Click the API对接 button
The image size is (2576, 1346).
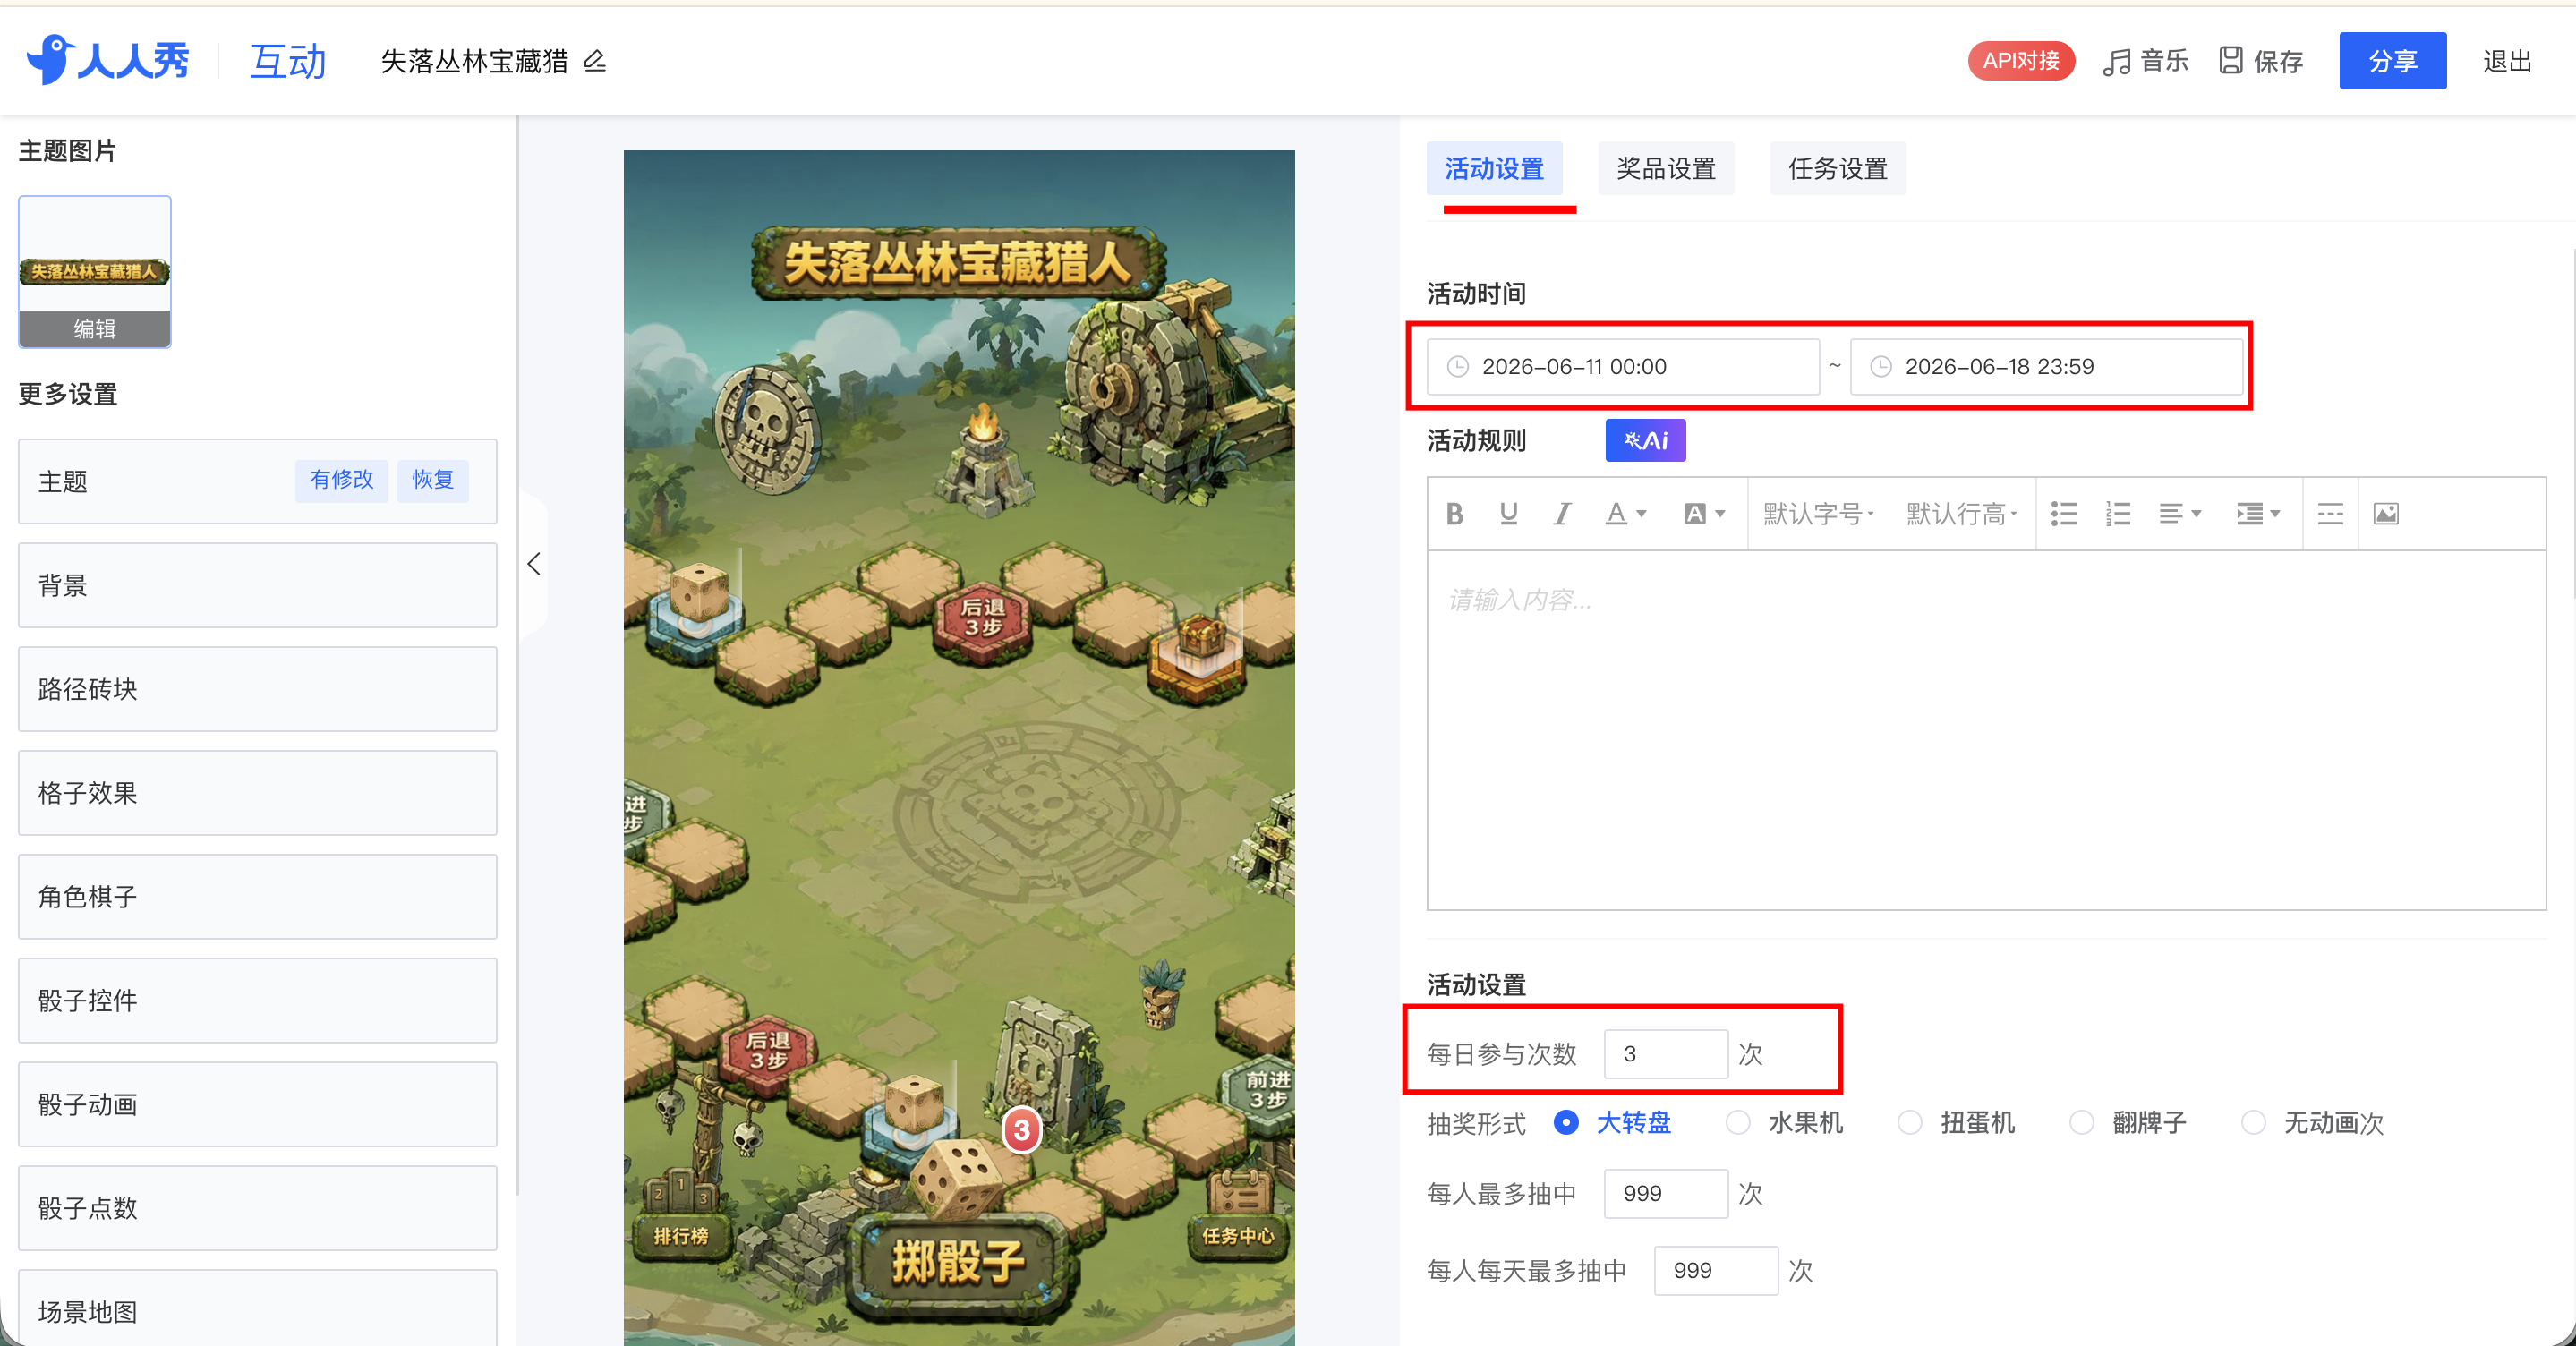pos(2021,61)
